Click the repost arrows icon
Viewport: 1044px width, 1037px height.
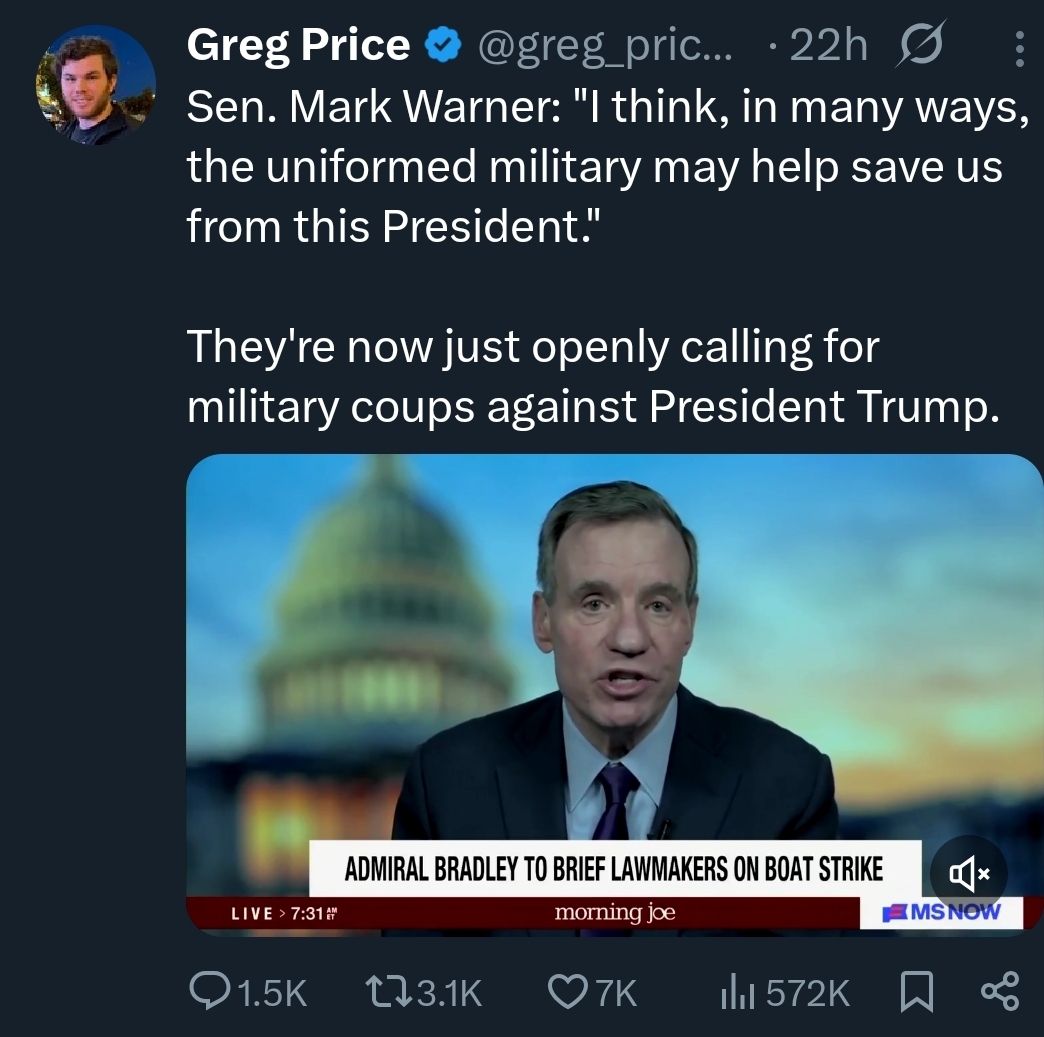click(388, 991)
